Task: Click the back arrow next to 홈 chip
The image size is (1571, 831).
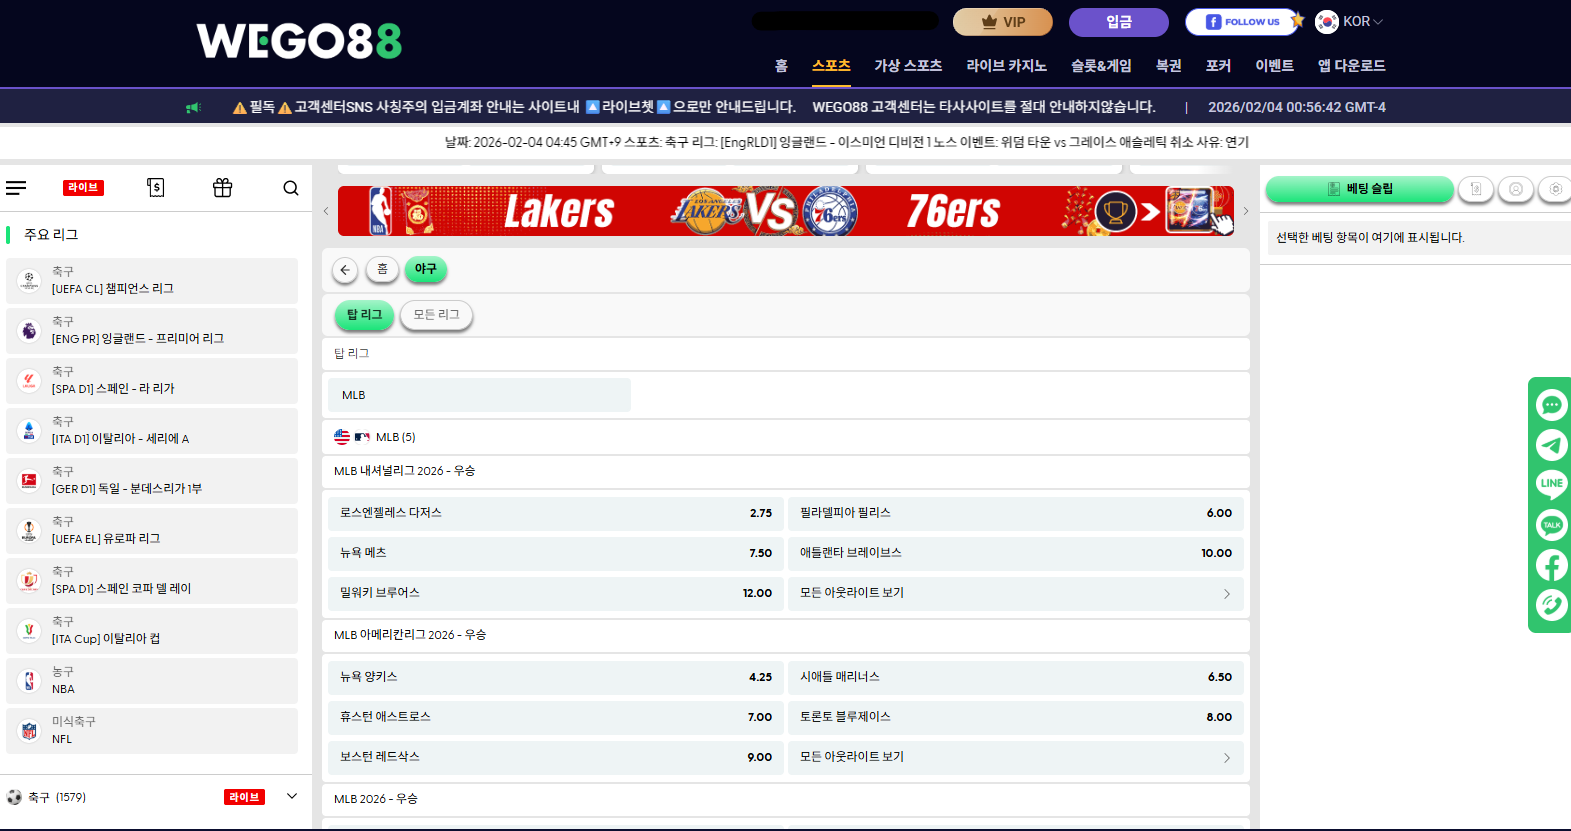Action: tap(345, 270)
